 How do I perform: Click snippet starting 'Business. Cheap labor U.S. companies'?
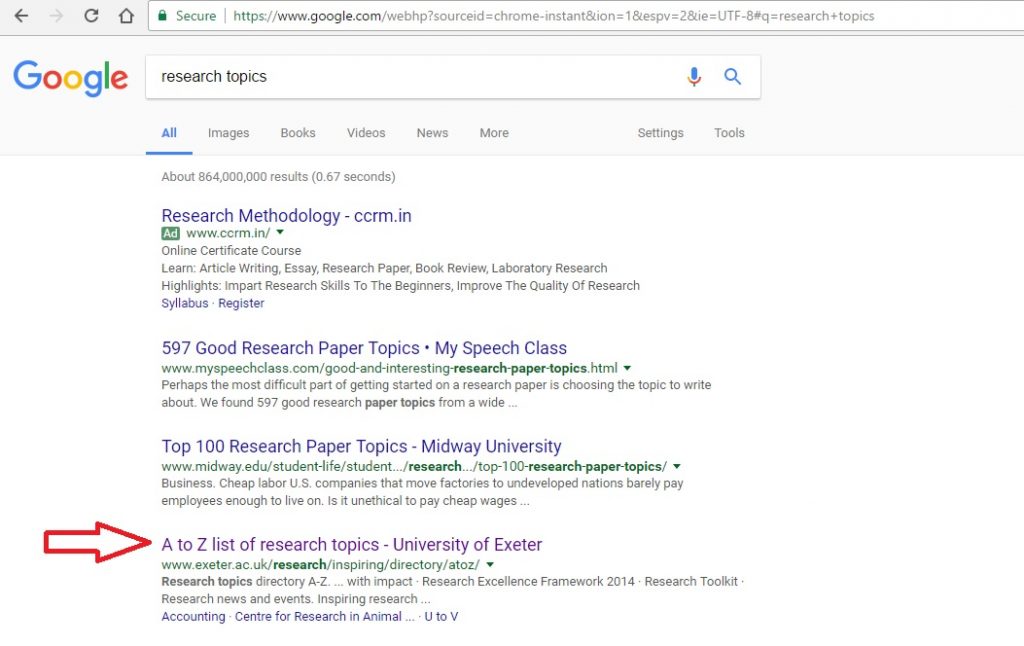click(x=422, y=493)
